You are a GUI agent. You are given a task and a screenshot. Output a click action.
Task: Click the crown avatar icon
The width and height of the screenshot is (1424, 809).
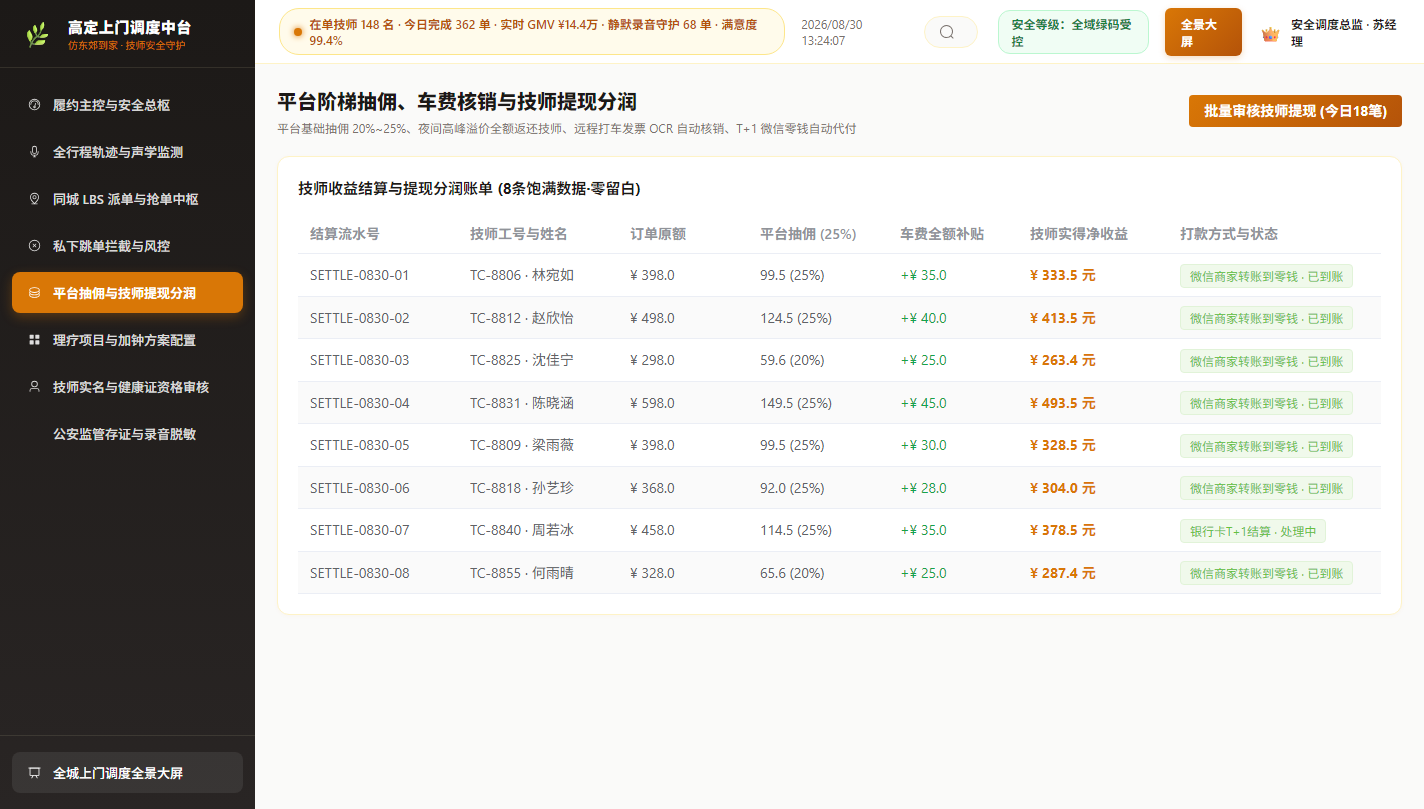point(1270,34)
